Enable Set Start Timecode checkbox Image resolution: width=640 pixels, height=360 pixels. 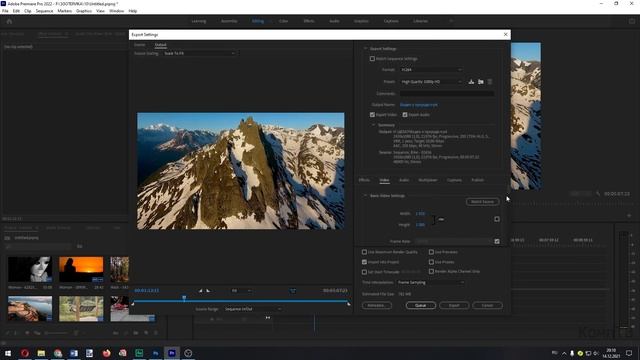(x=364, y=272)
